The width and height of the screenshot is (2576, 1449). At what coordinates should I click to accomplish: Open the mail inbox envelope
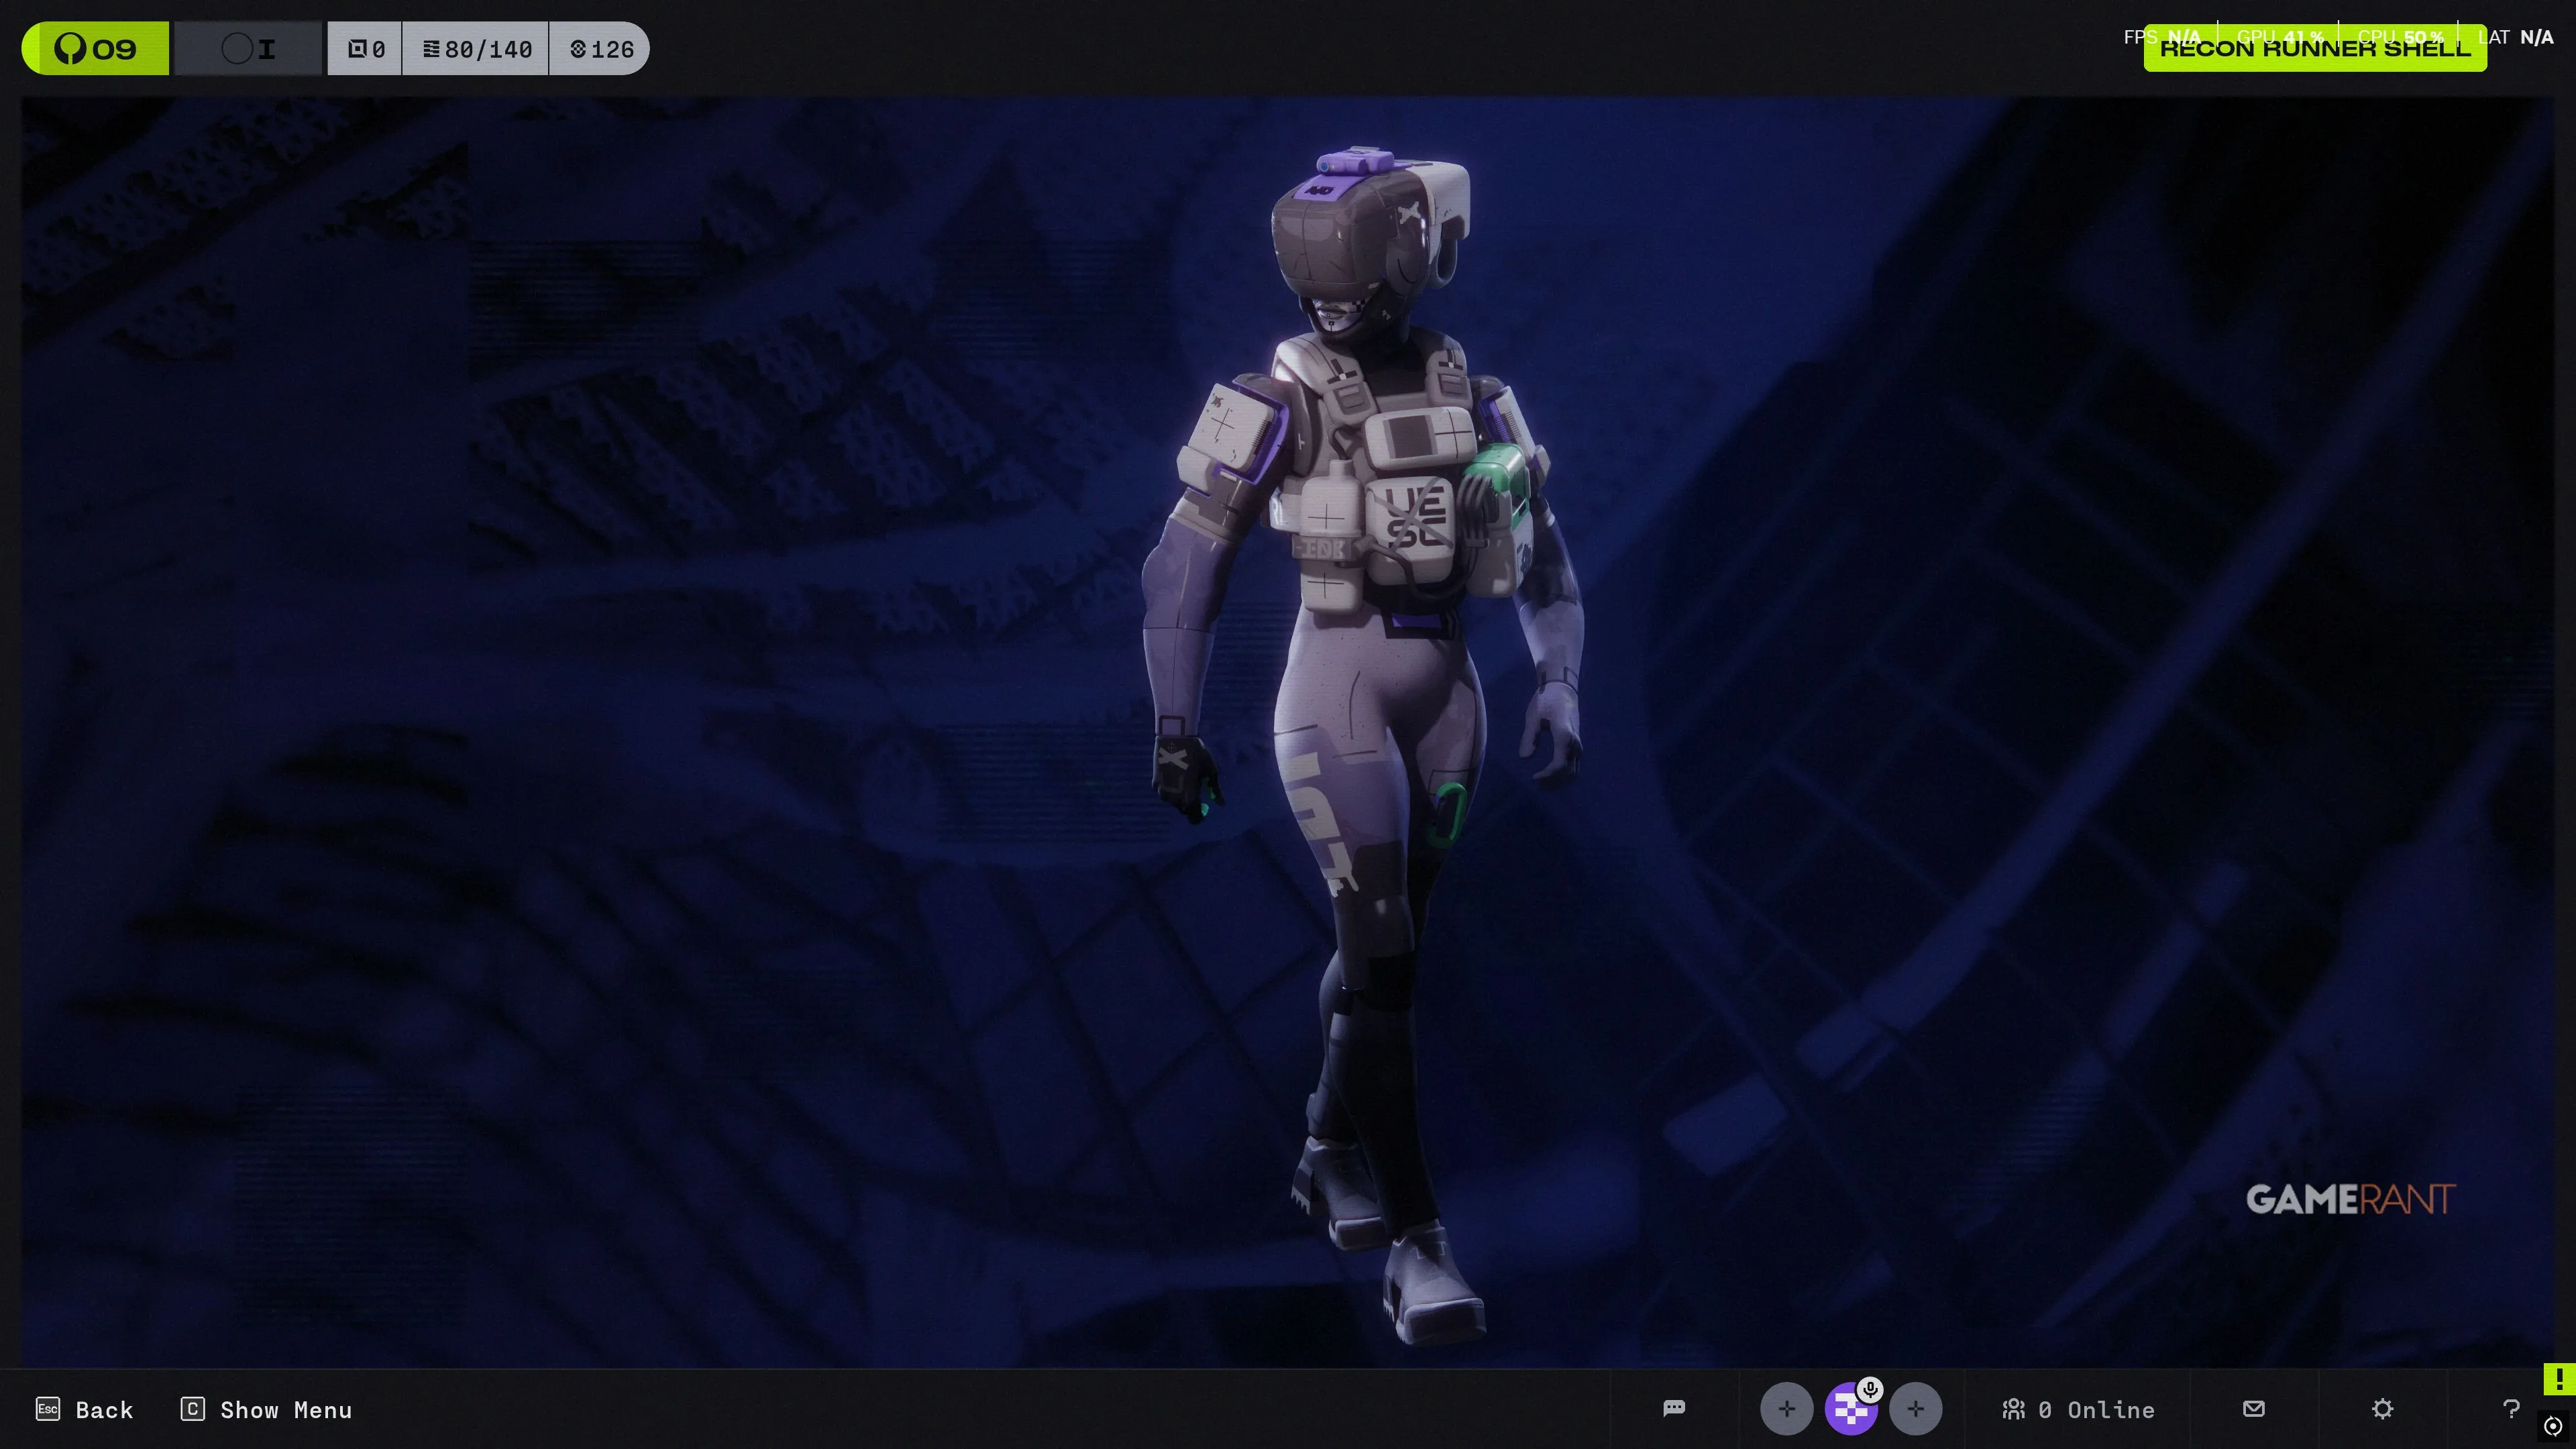coord(2253,1408)
